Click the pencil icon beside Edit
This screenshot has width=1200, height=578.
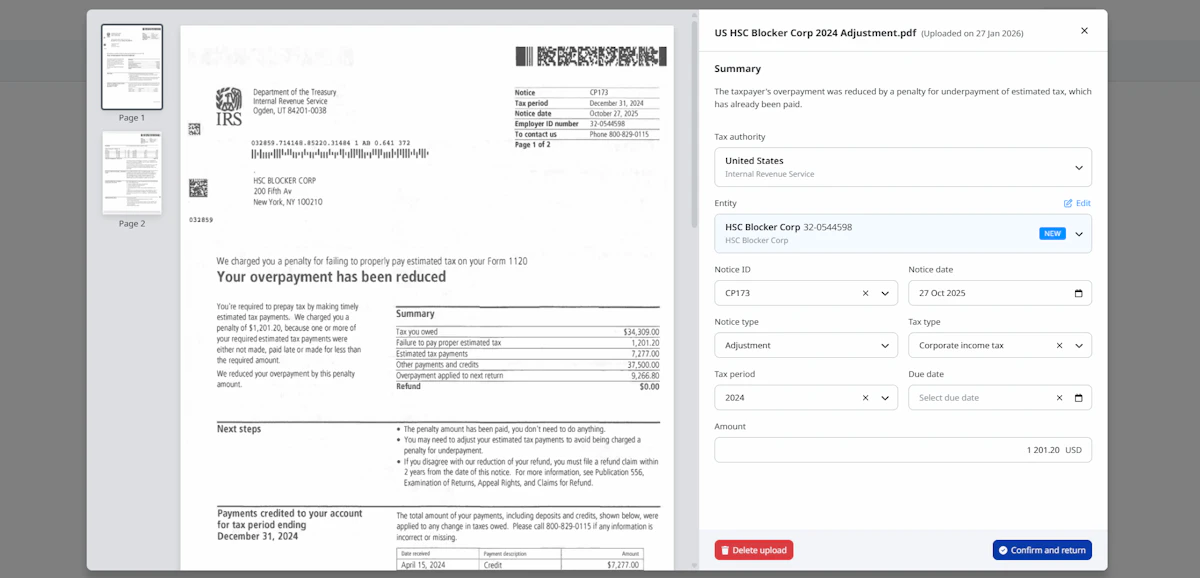(1068, 203)
